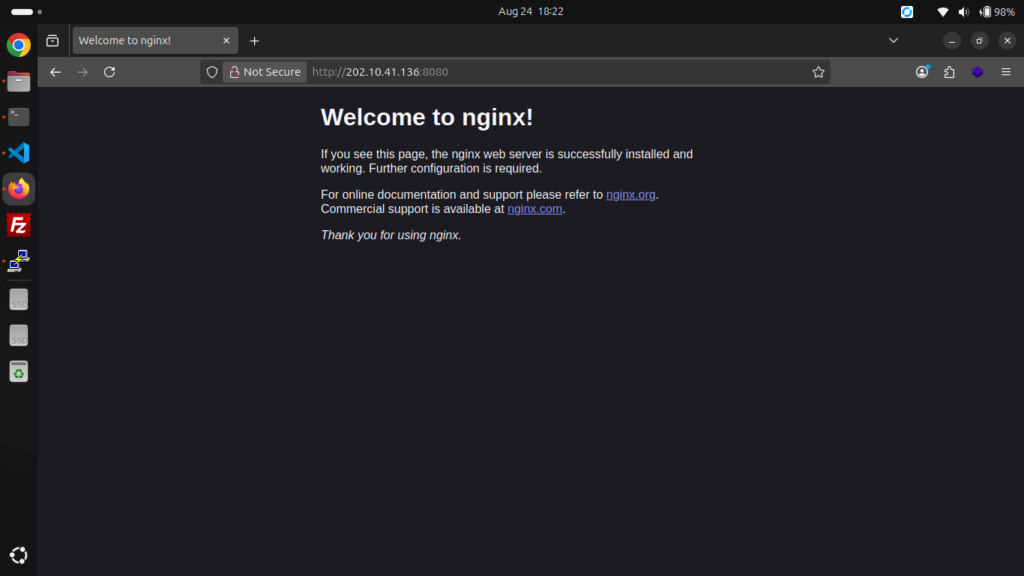
Task: Bookmark this page with star icon
Action: click(x=818, y=72)
